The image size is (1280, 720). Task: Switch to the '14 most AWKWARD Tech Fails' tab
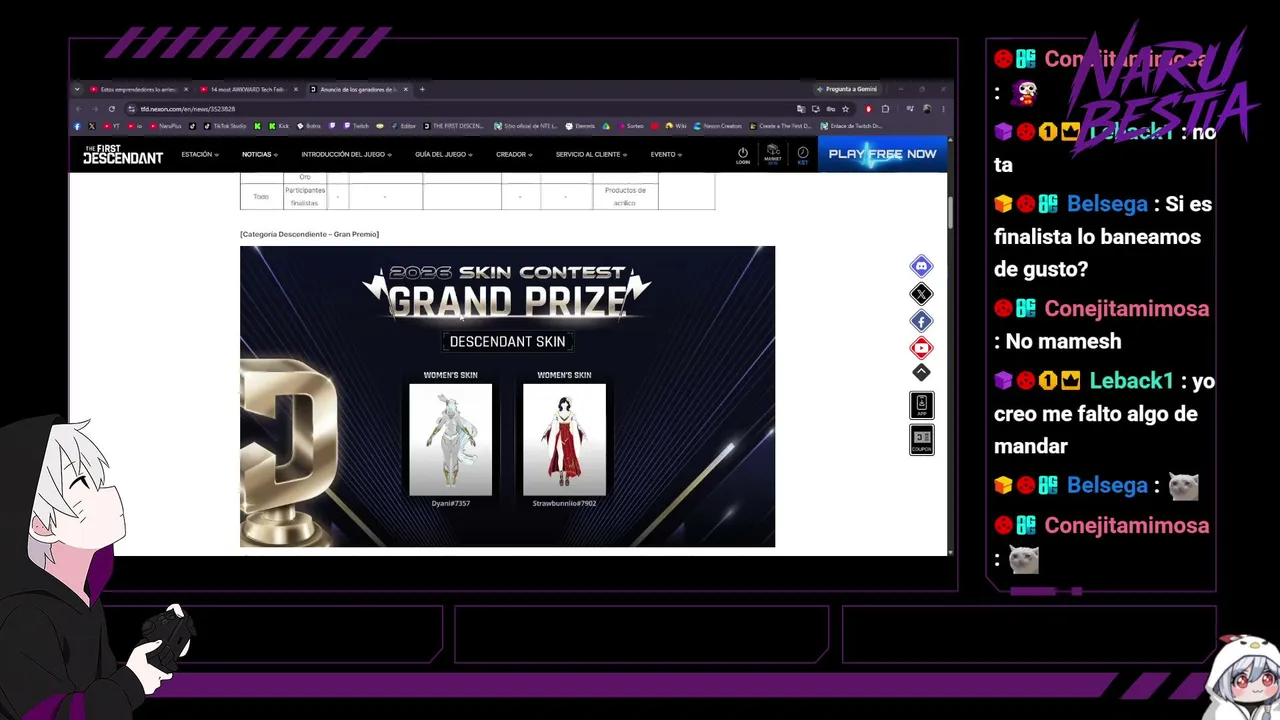247,89
